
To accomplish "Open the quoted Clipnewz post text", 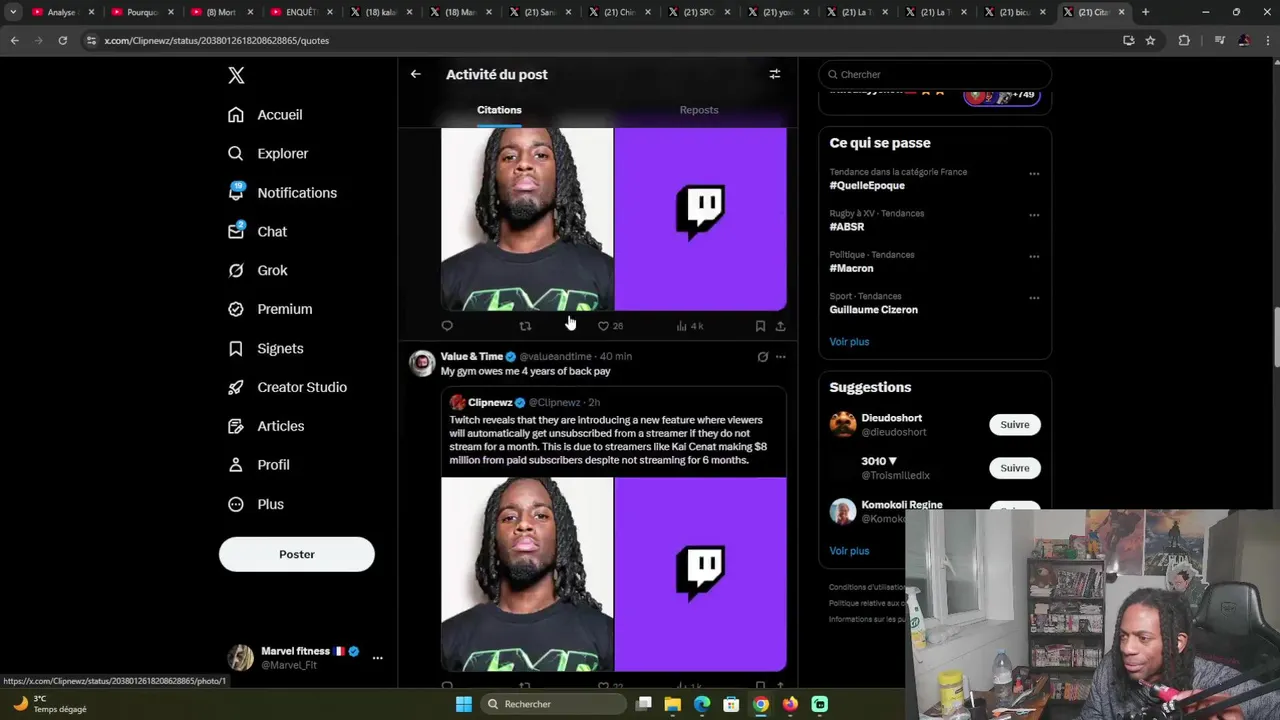I will (x=608, y=440).
